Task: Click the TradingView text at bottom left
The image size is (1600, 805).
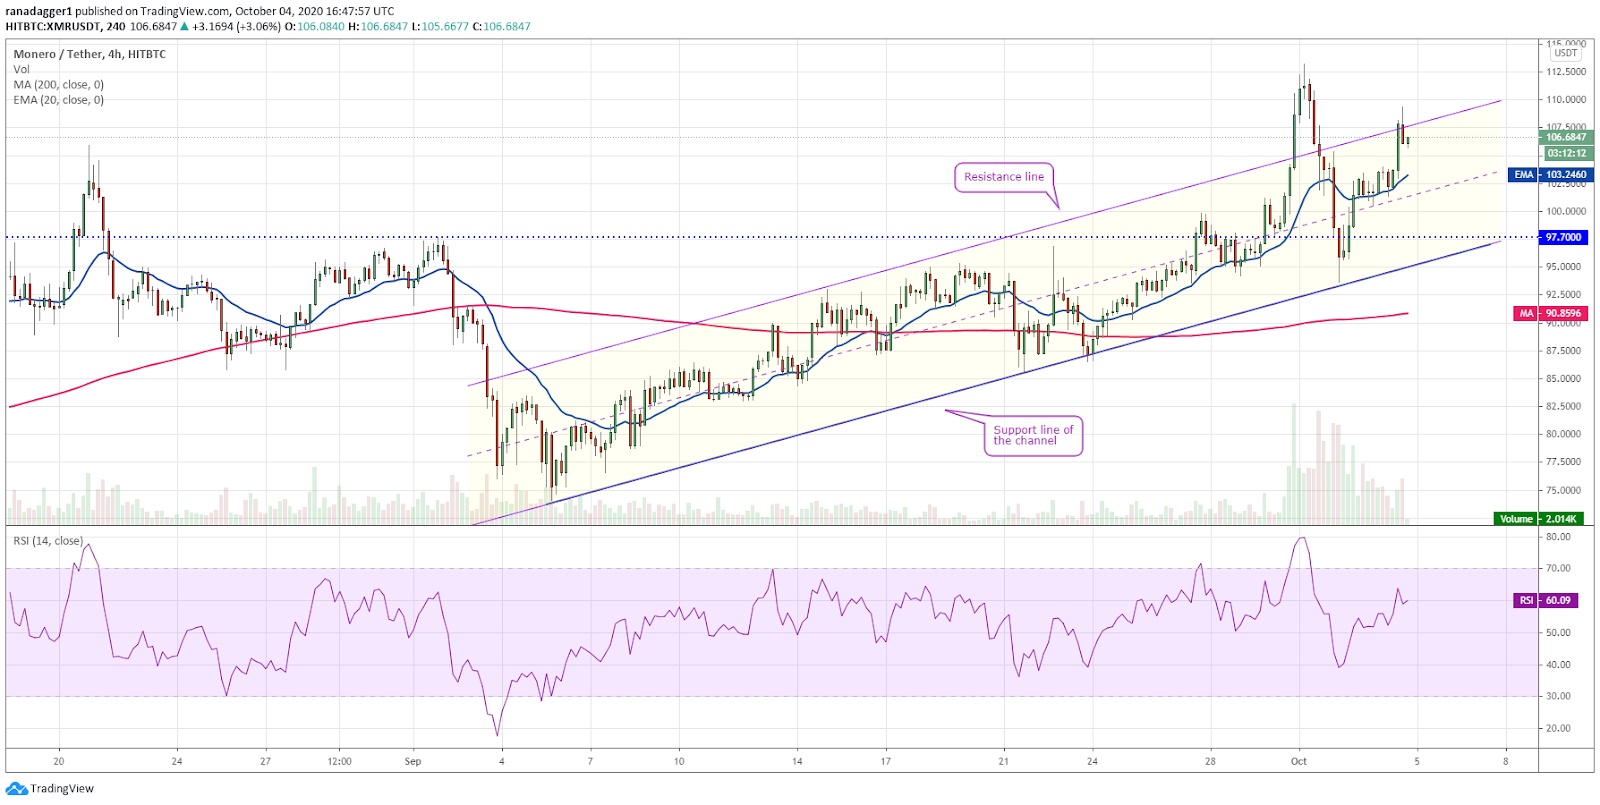Action: pyautogui.click(x=62, y=788)
